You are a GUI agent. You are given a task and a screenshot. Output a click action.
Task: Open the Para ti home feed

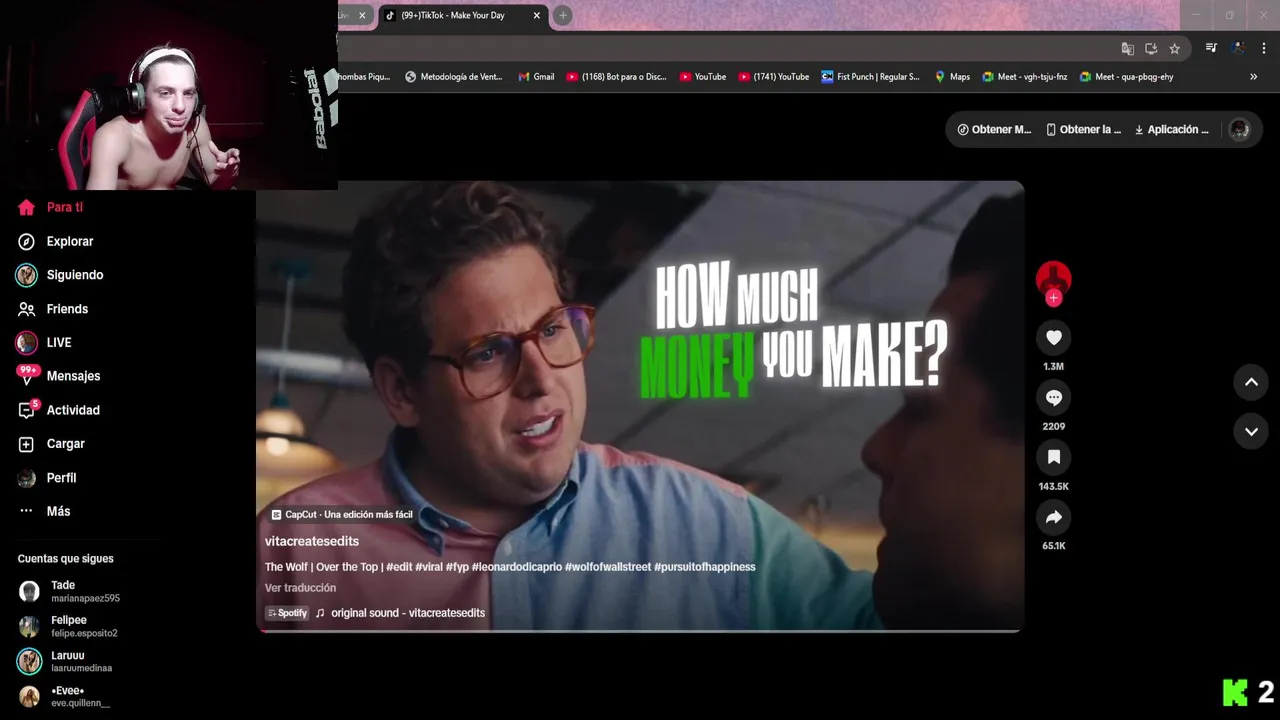click(50, 207)
